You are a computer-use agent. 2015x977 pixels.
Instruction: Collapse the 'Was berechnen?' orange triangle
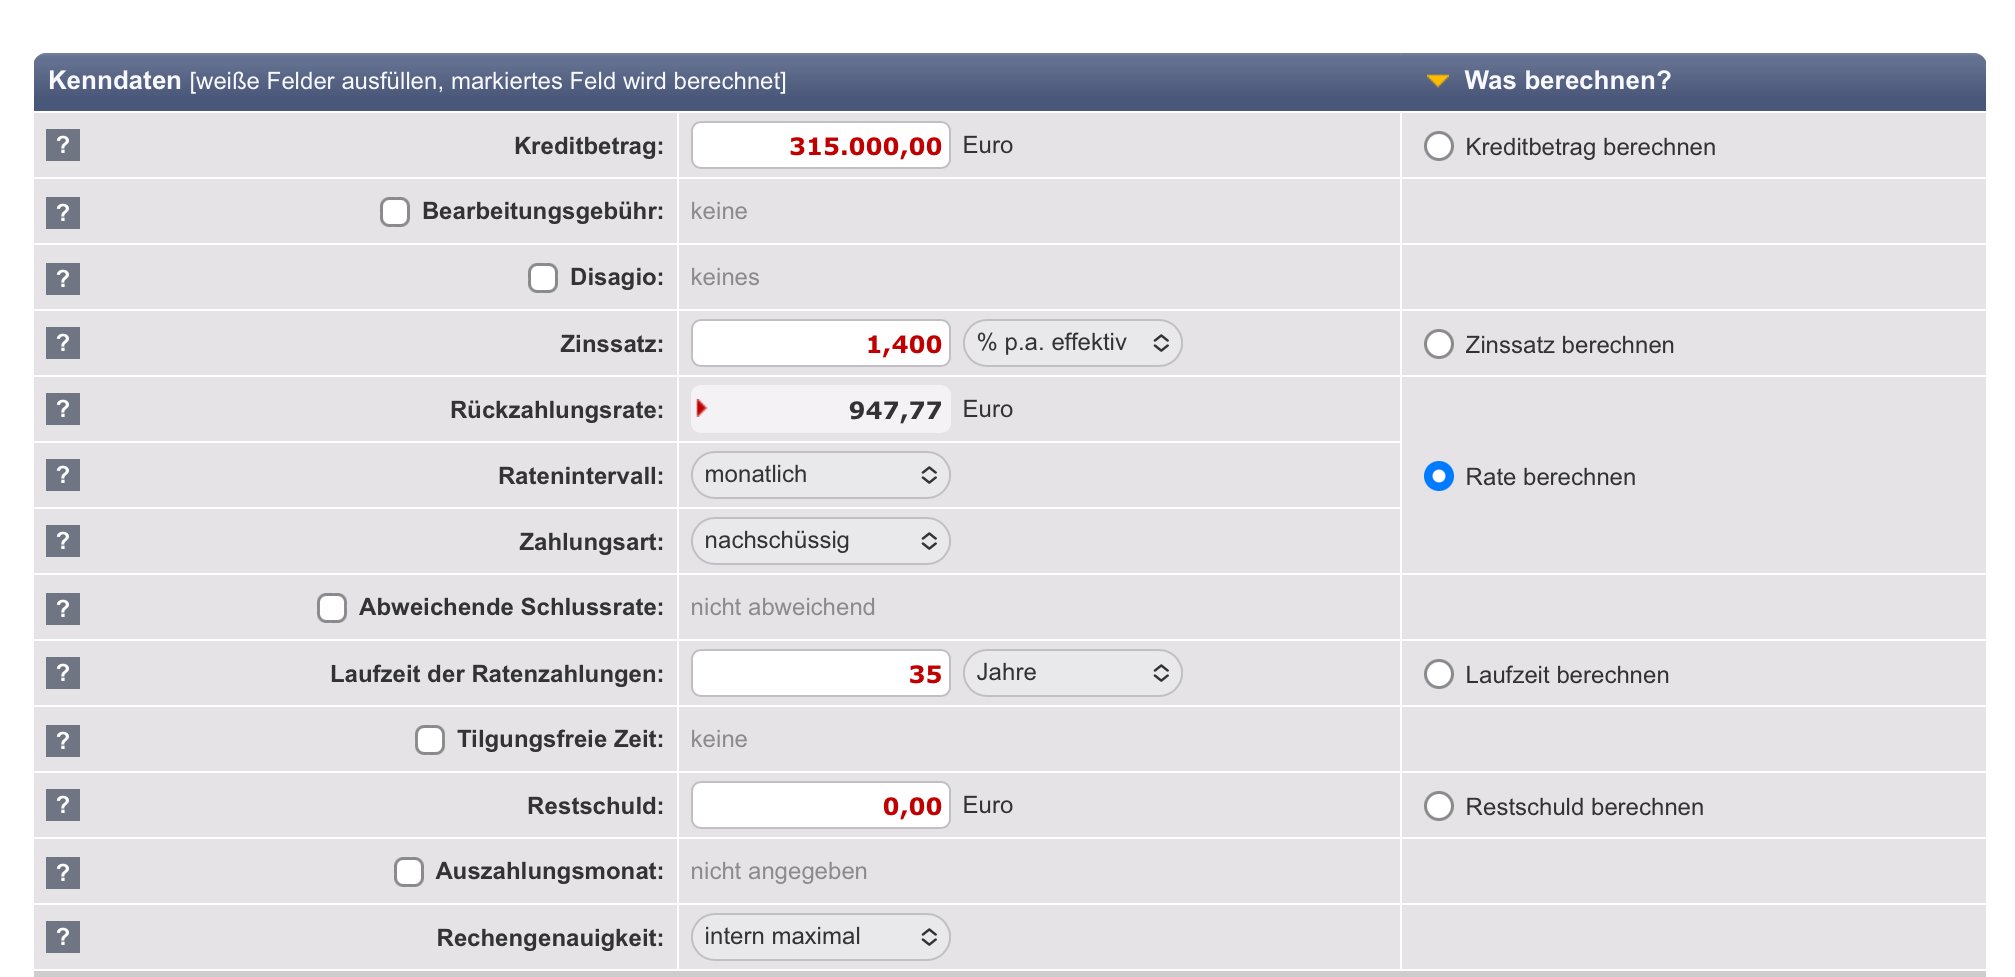point(1437,81)
